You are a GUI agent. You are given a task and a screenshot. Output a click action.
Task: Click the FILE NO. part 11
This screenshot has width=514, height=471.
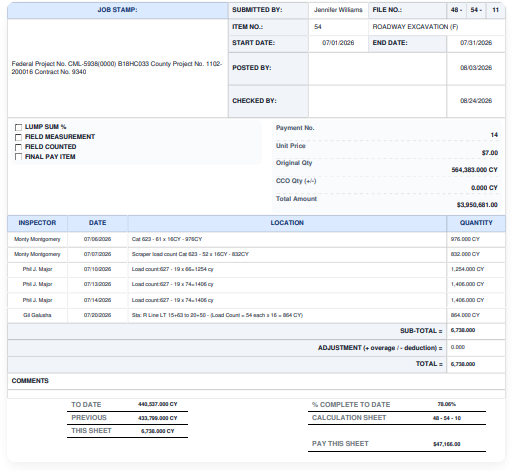click(x=496, y=10)
